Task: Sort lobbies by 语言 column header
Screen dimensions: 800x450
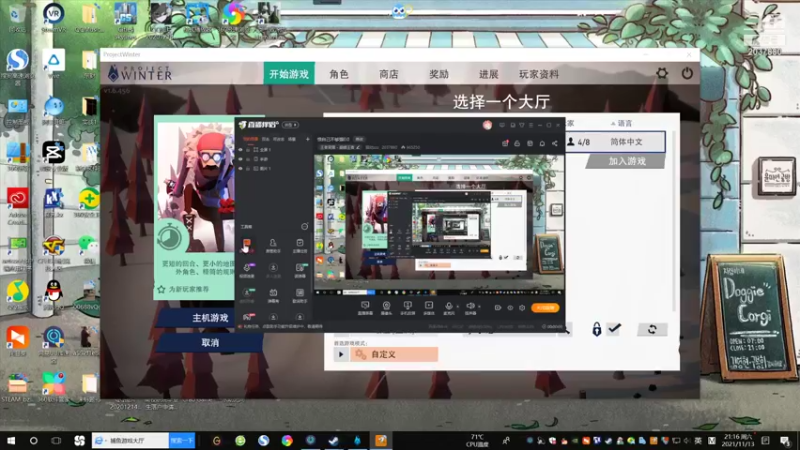Action: coord(622,123)
